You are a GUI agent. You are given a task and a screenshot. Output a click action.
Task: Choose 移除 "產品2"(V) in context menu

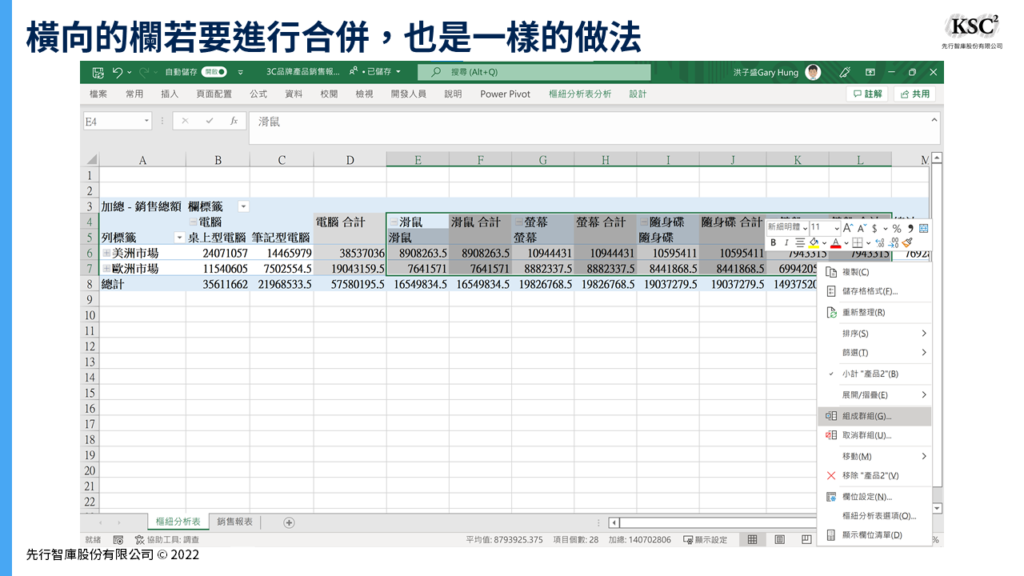click(874, 475)
